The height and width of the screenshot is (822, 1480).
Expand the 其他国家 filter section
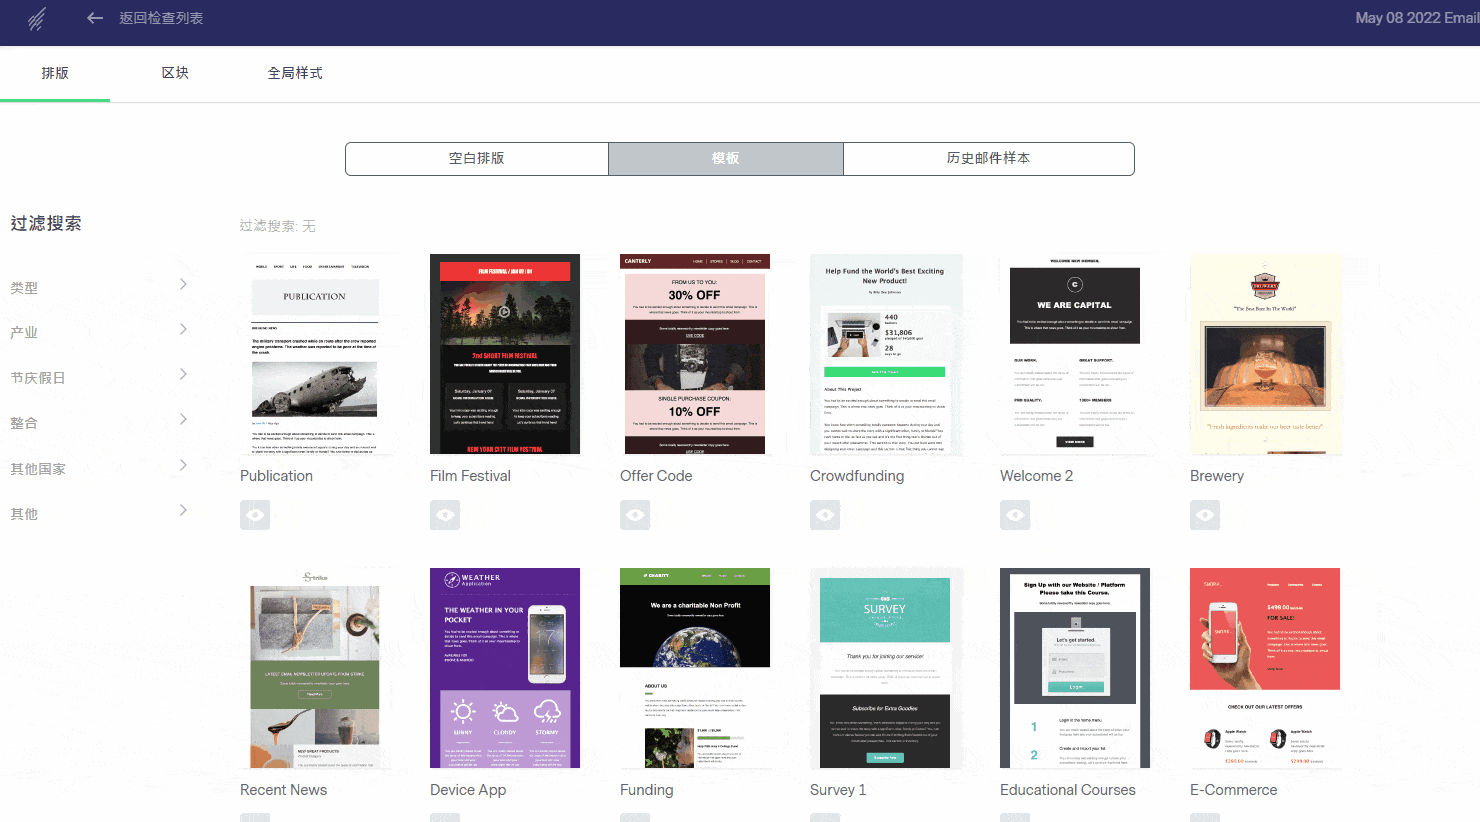98,468
